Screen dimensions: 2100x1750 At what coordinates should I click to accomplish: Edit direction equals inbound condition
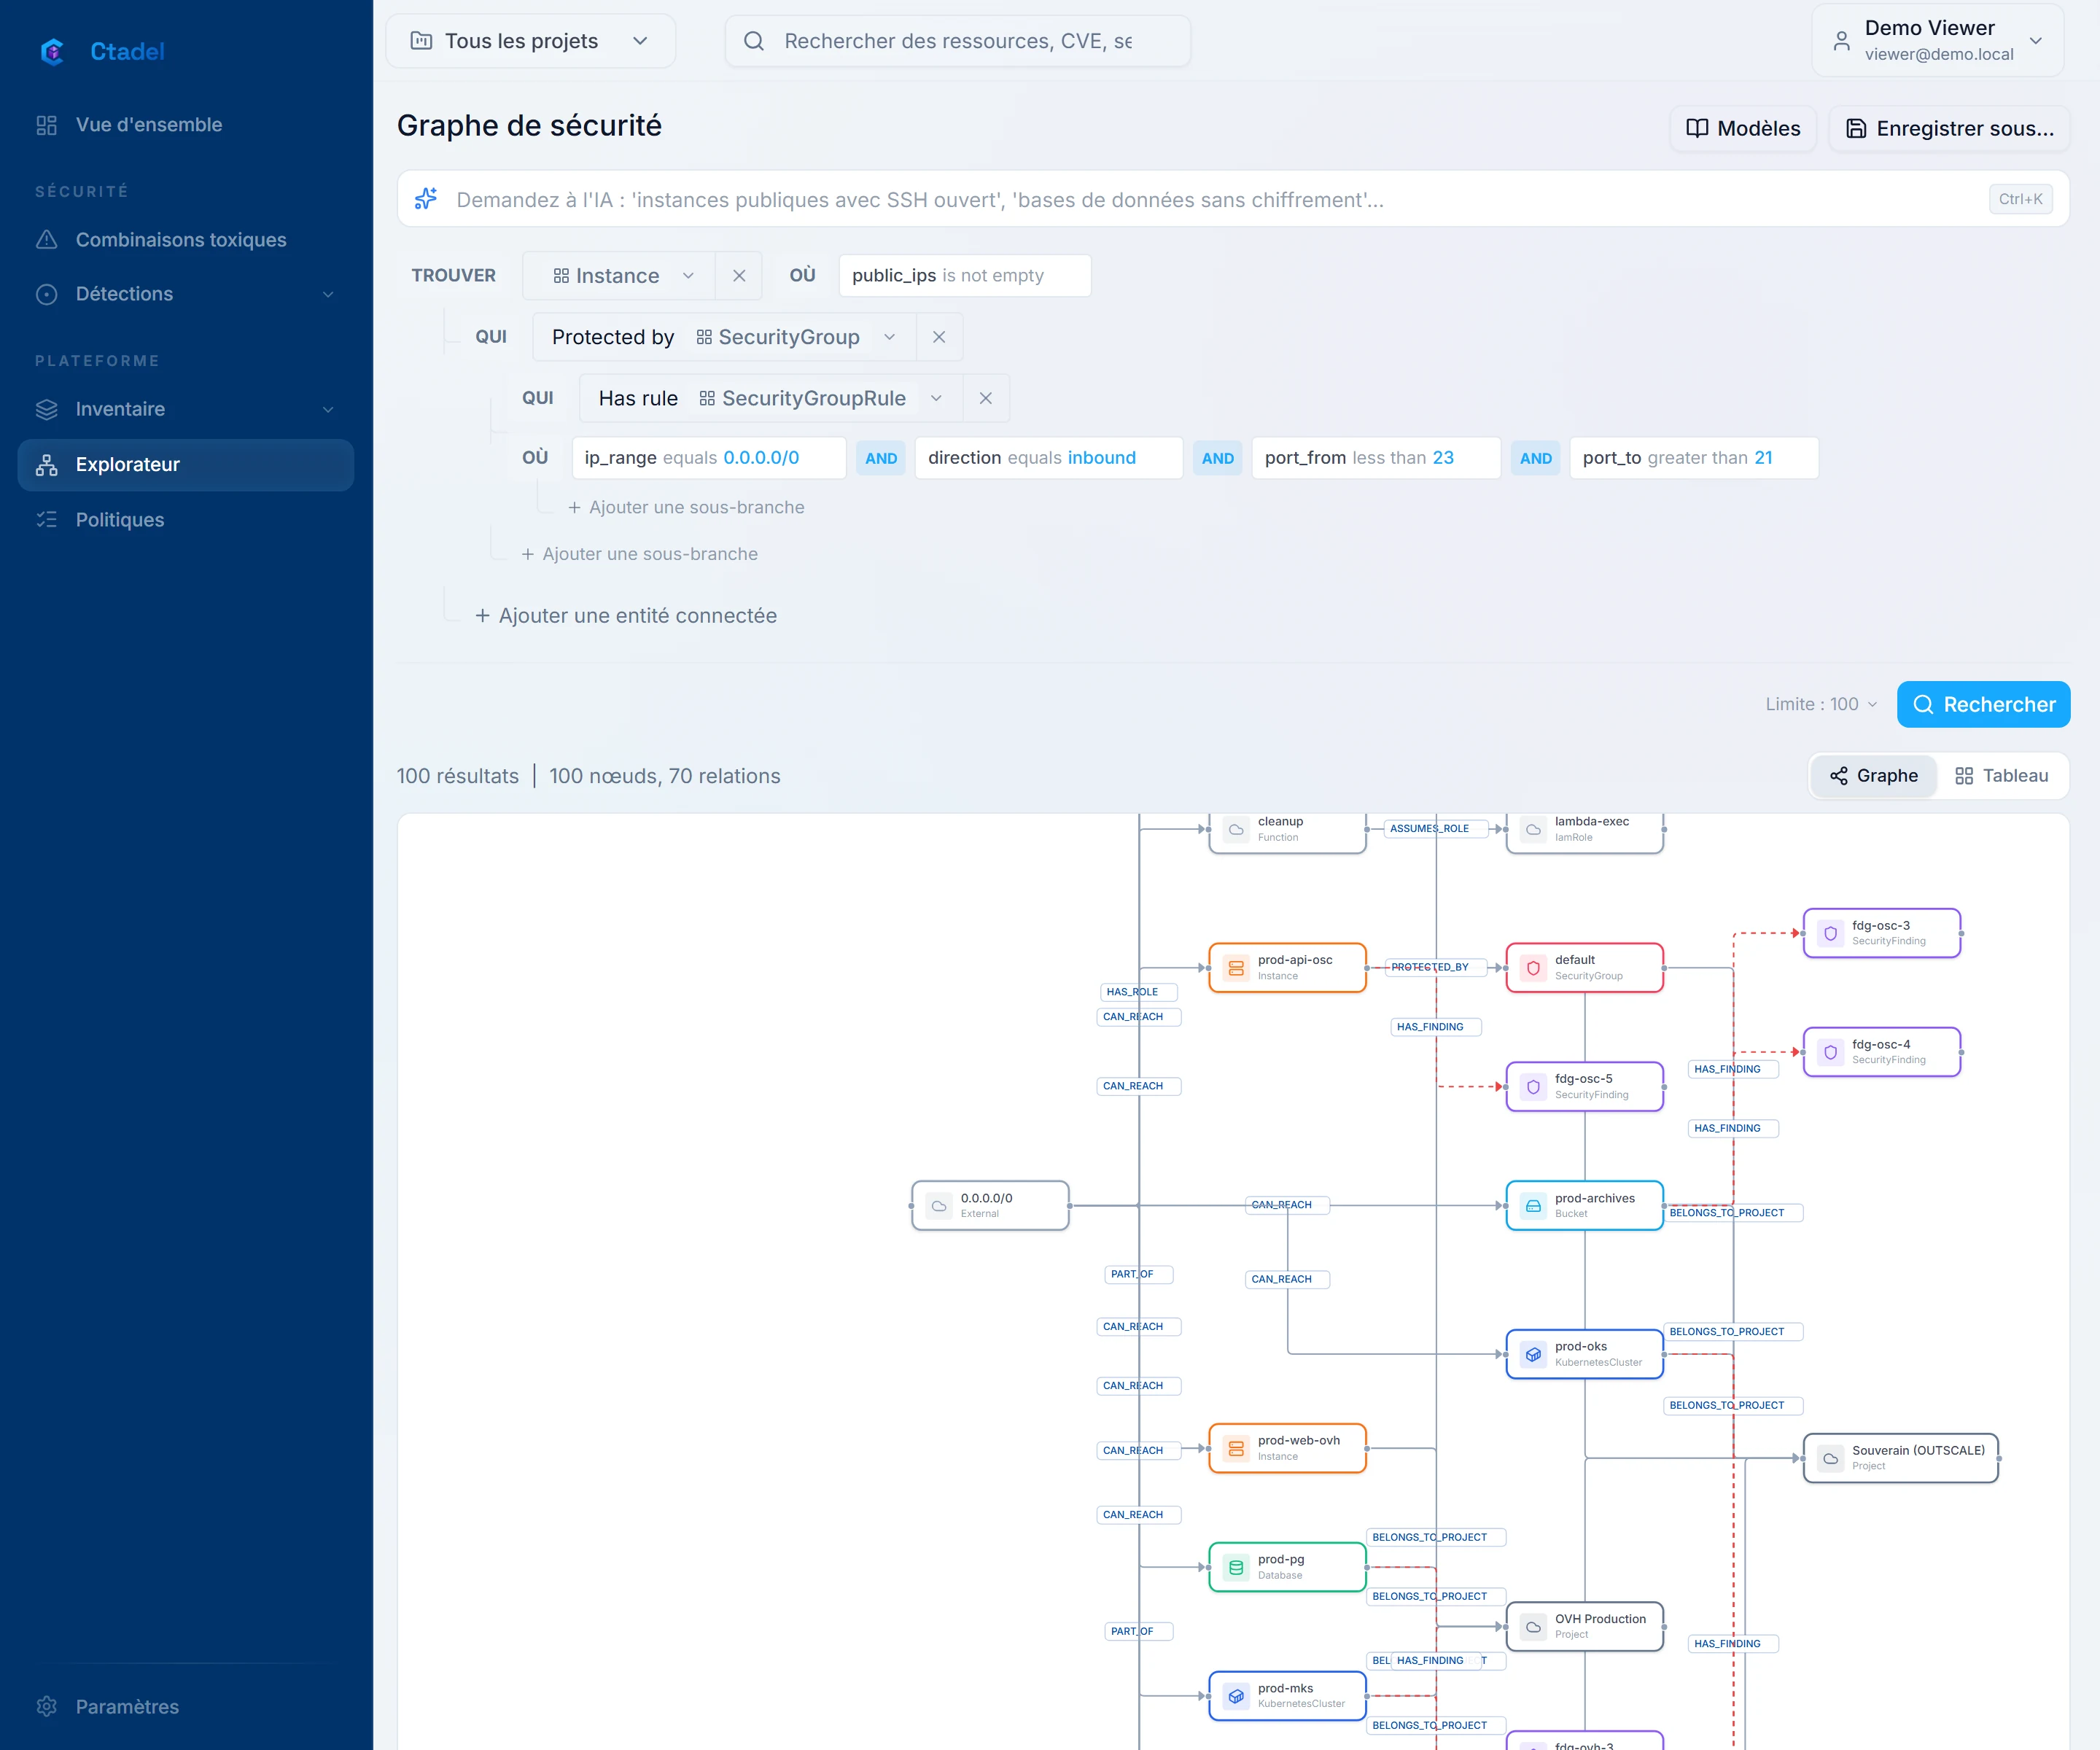(x=1048, y=458)
